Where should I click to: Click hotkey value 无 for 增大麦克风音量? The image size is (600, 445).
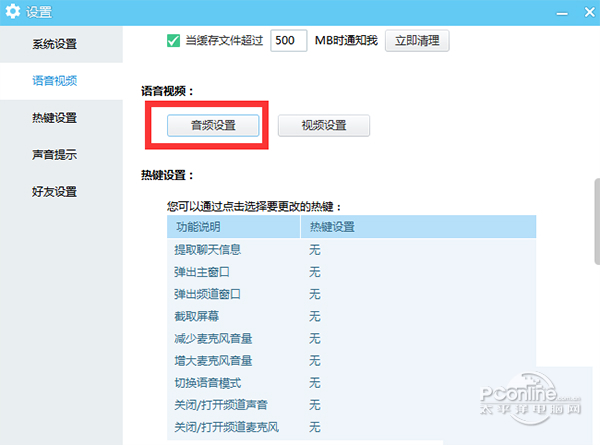[x=315, y=361]
